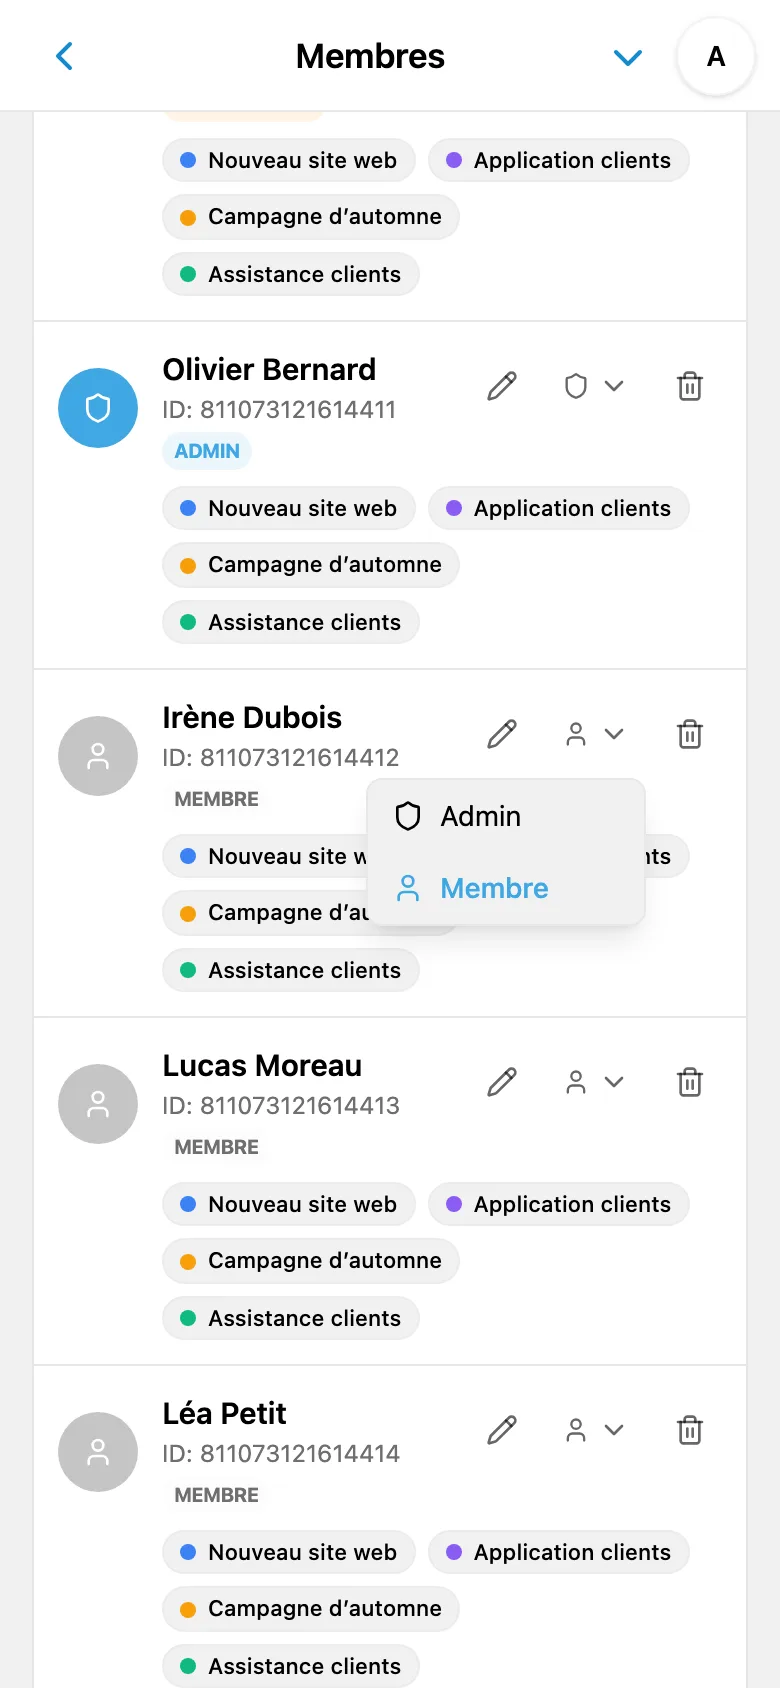
Task: Click the name Olivier Bernard
Action: [270, 370]
